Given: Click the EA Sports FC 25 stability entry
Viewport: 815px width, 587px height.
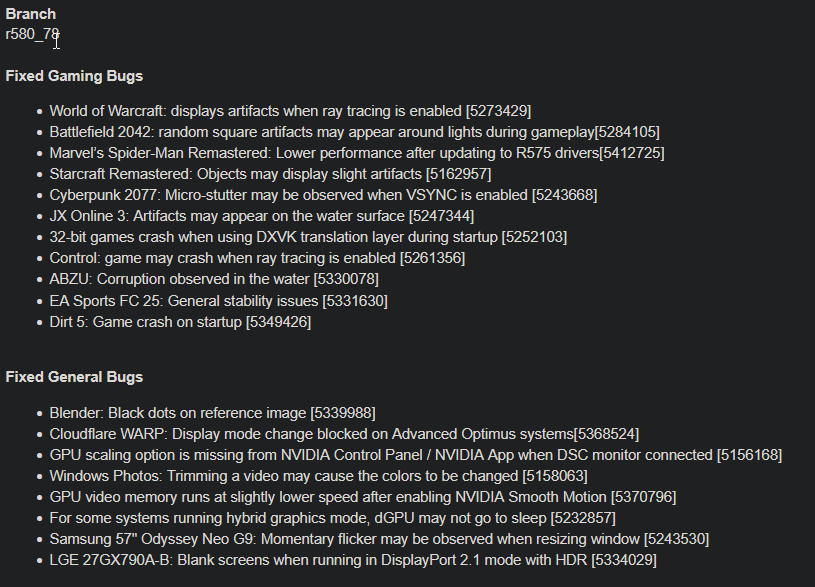Looking at the screenshot, I should [218, 301].
